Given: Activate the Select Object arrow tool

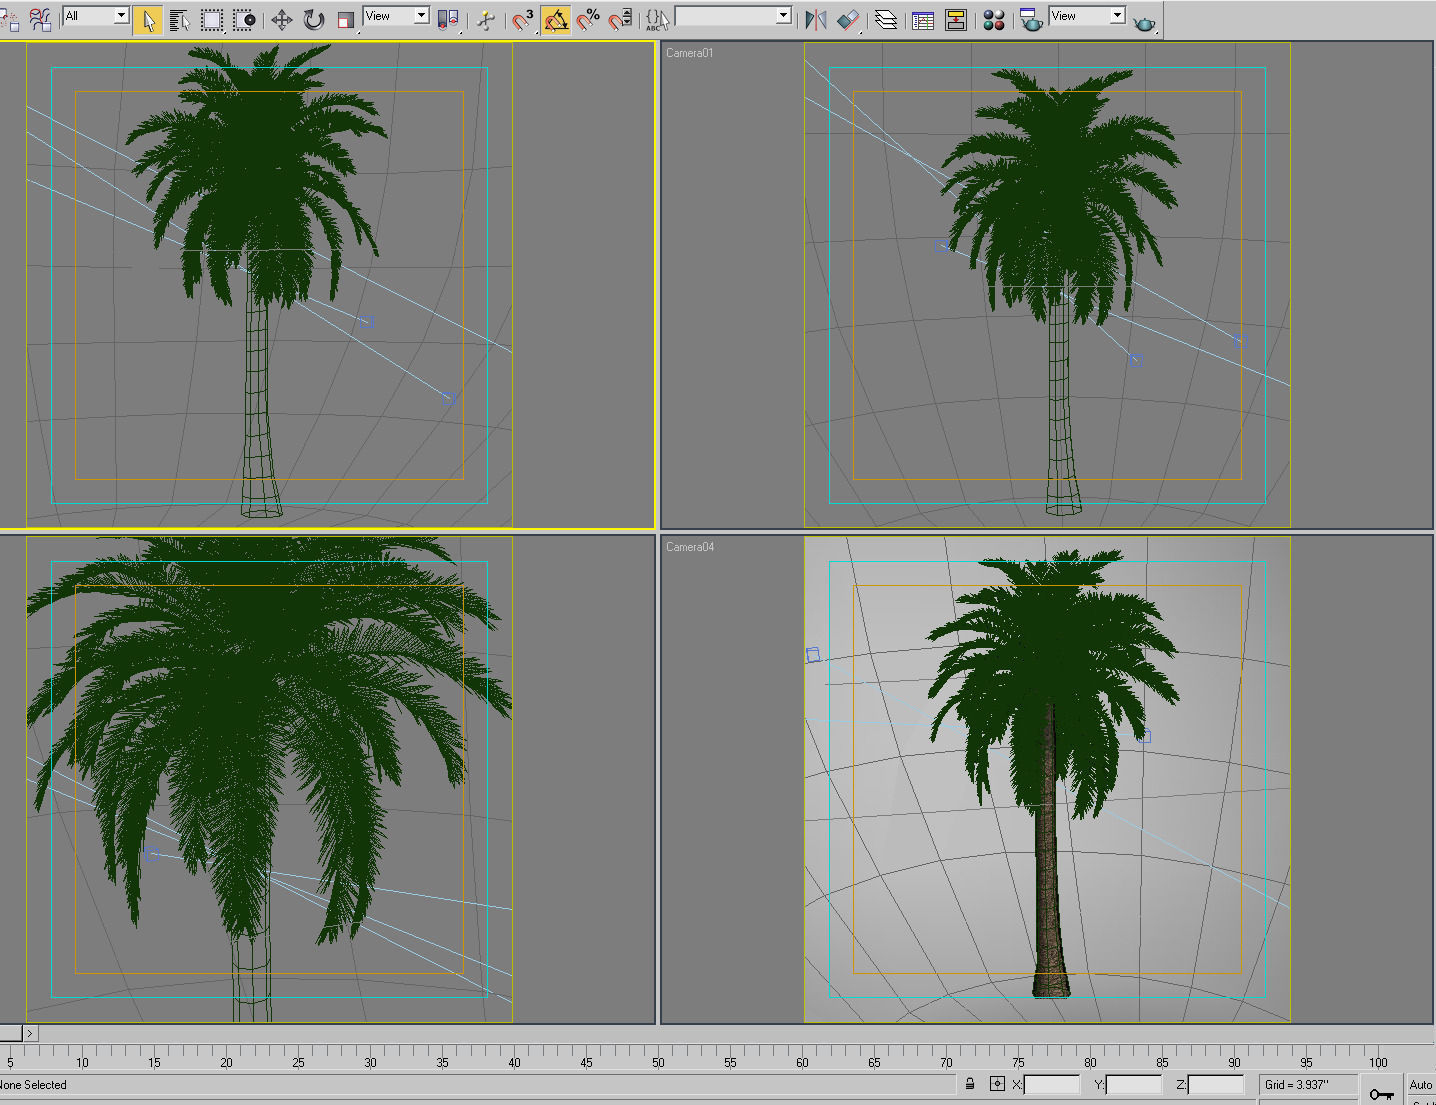Looking at the screenshot, I should [x=147, y=20].
